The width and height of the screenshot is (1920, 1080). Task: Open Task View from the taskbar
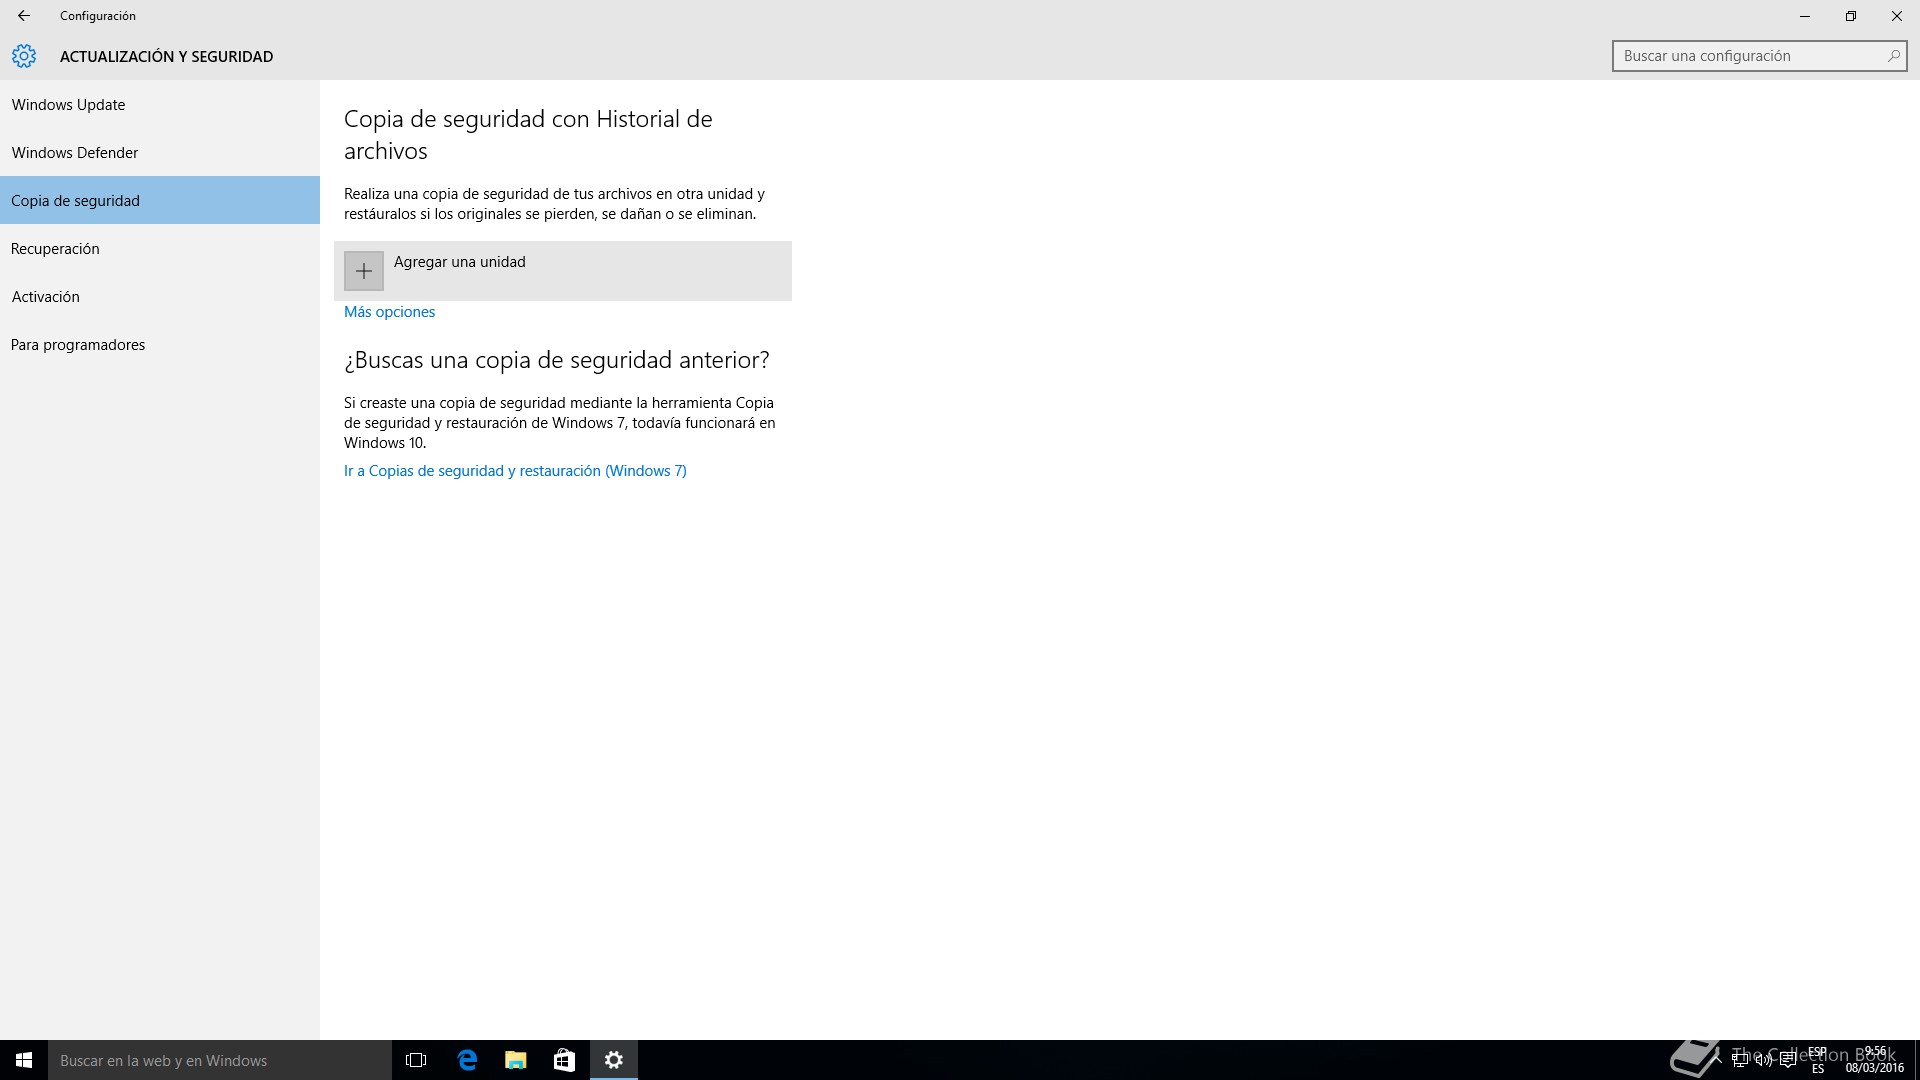416,1060
